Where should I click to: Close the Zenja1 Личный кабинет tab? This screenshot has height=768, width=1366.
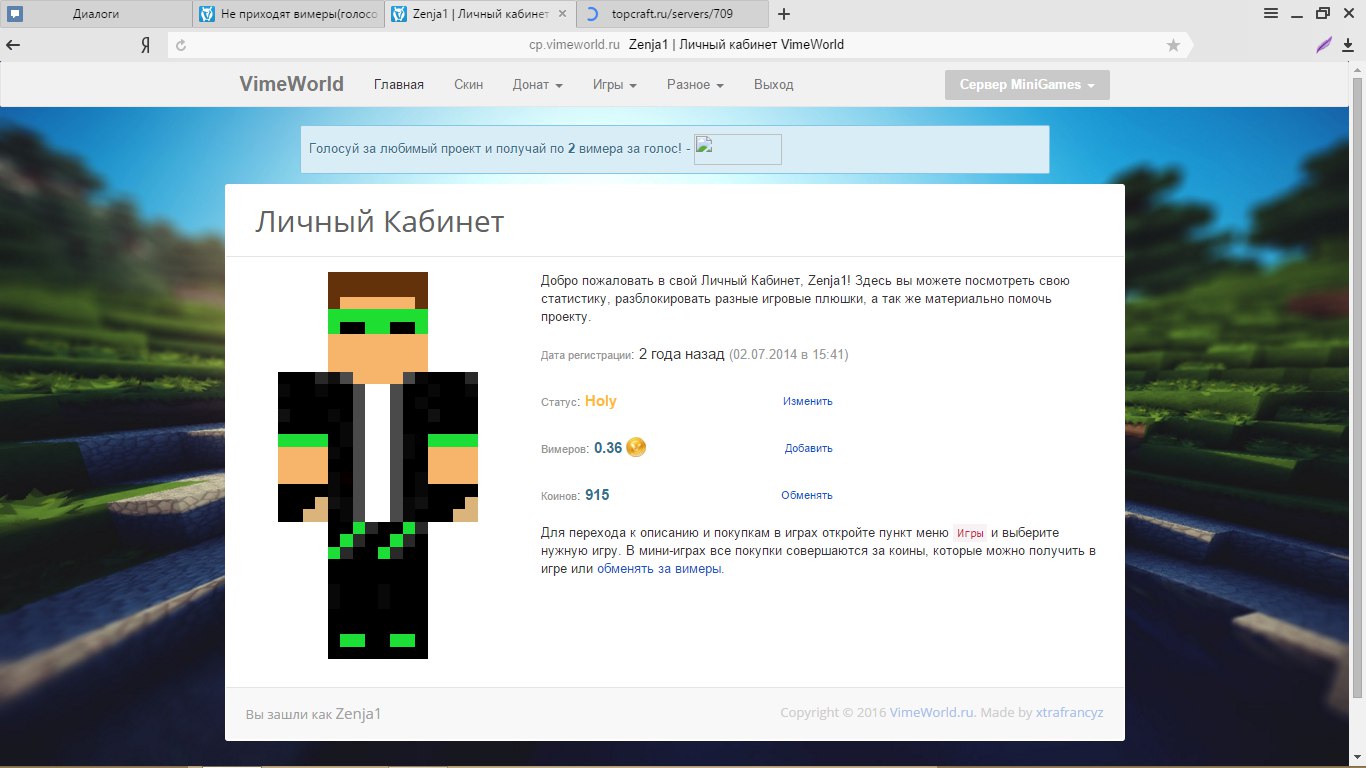point(563,14)
